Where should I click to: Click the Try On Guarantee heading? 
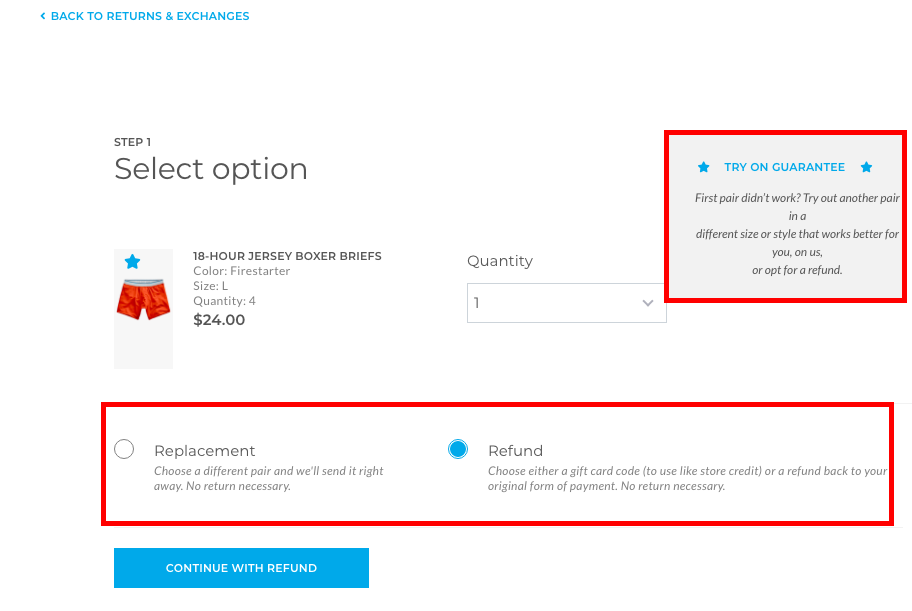[784, 168]
